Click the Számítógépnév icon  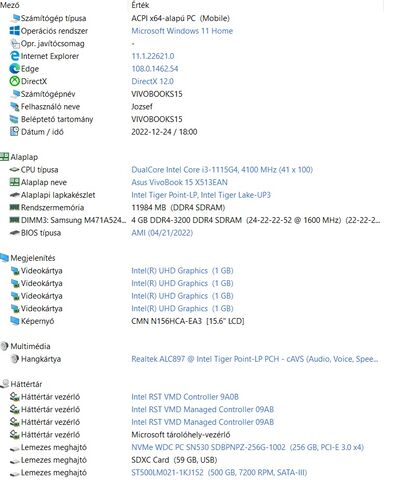coord(15,94)
